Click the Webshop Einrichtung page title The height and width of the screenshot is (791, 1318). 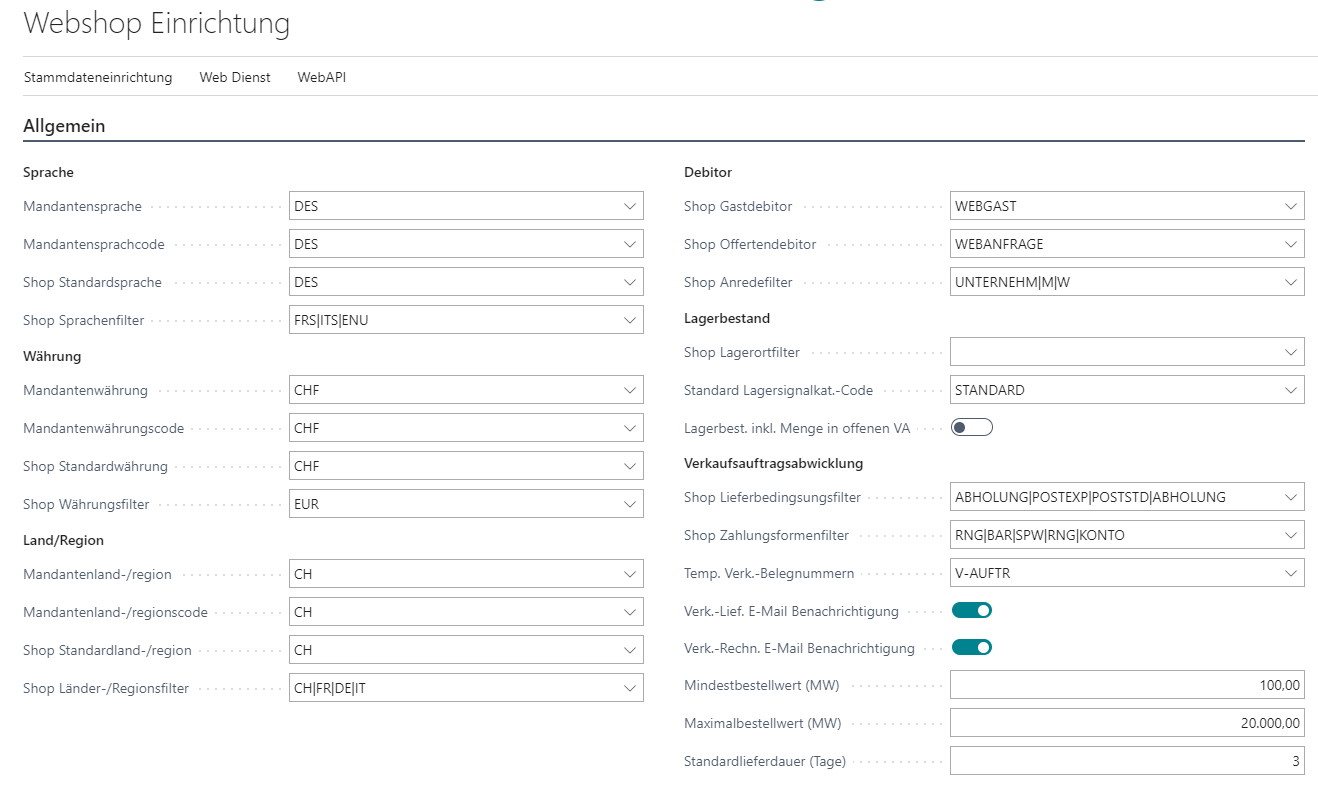pyautogui.click(x=157, y=23)
